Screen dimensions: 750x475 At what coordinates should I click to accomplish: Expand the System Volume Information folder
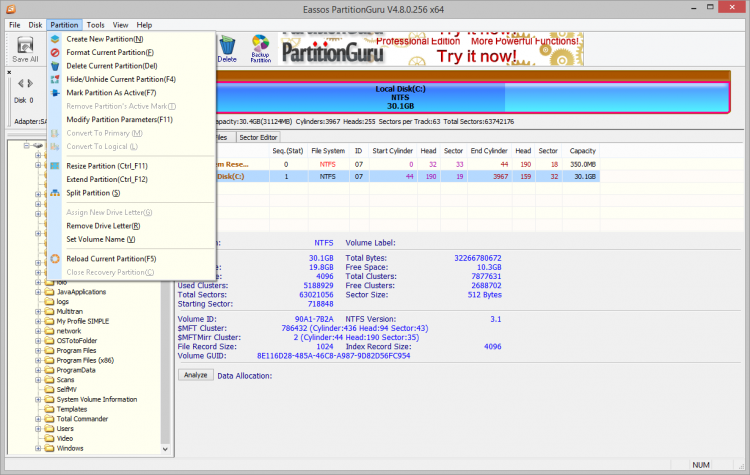38,399
